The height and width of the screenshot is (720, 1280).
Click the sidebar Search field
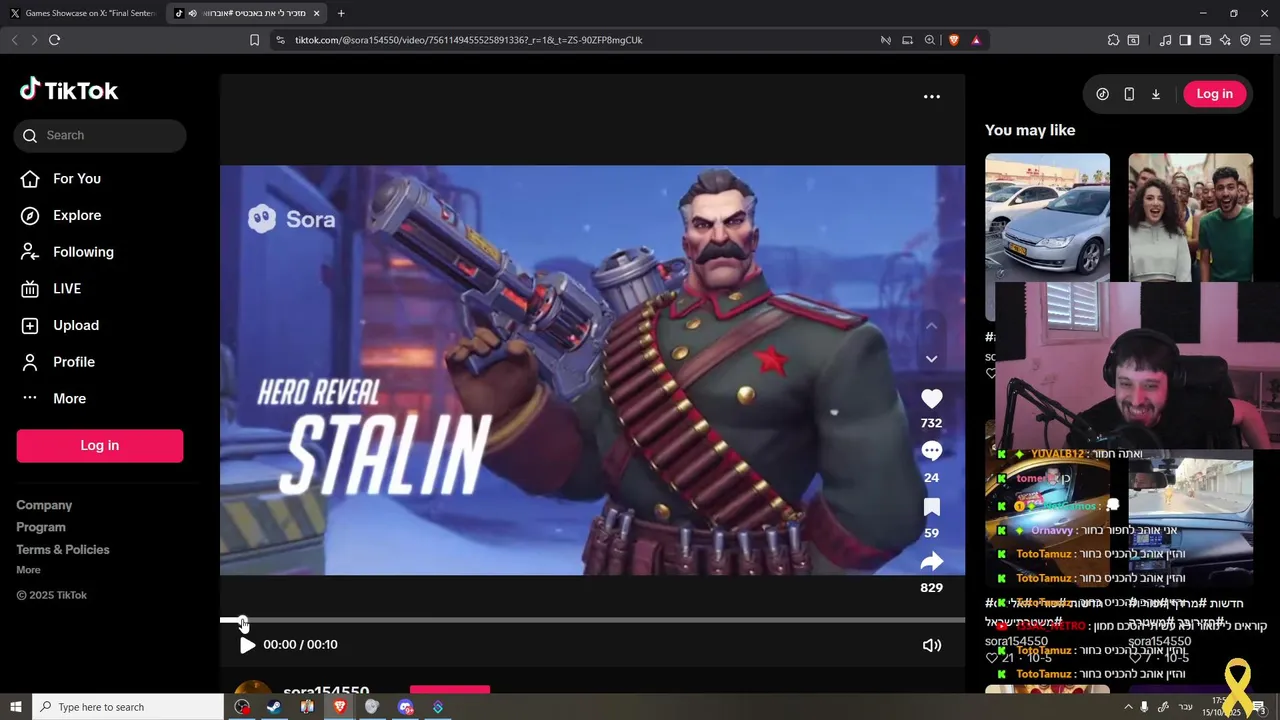point(100,135)
